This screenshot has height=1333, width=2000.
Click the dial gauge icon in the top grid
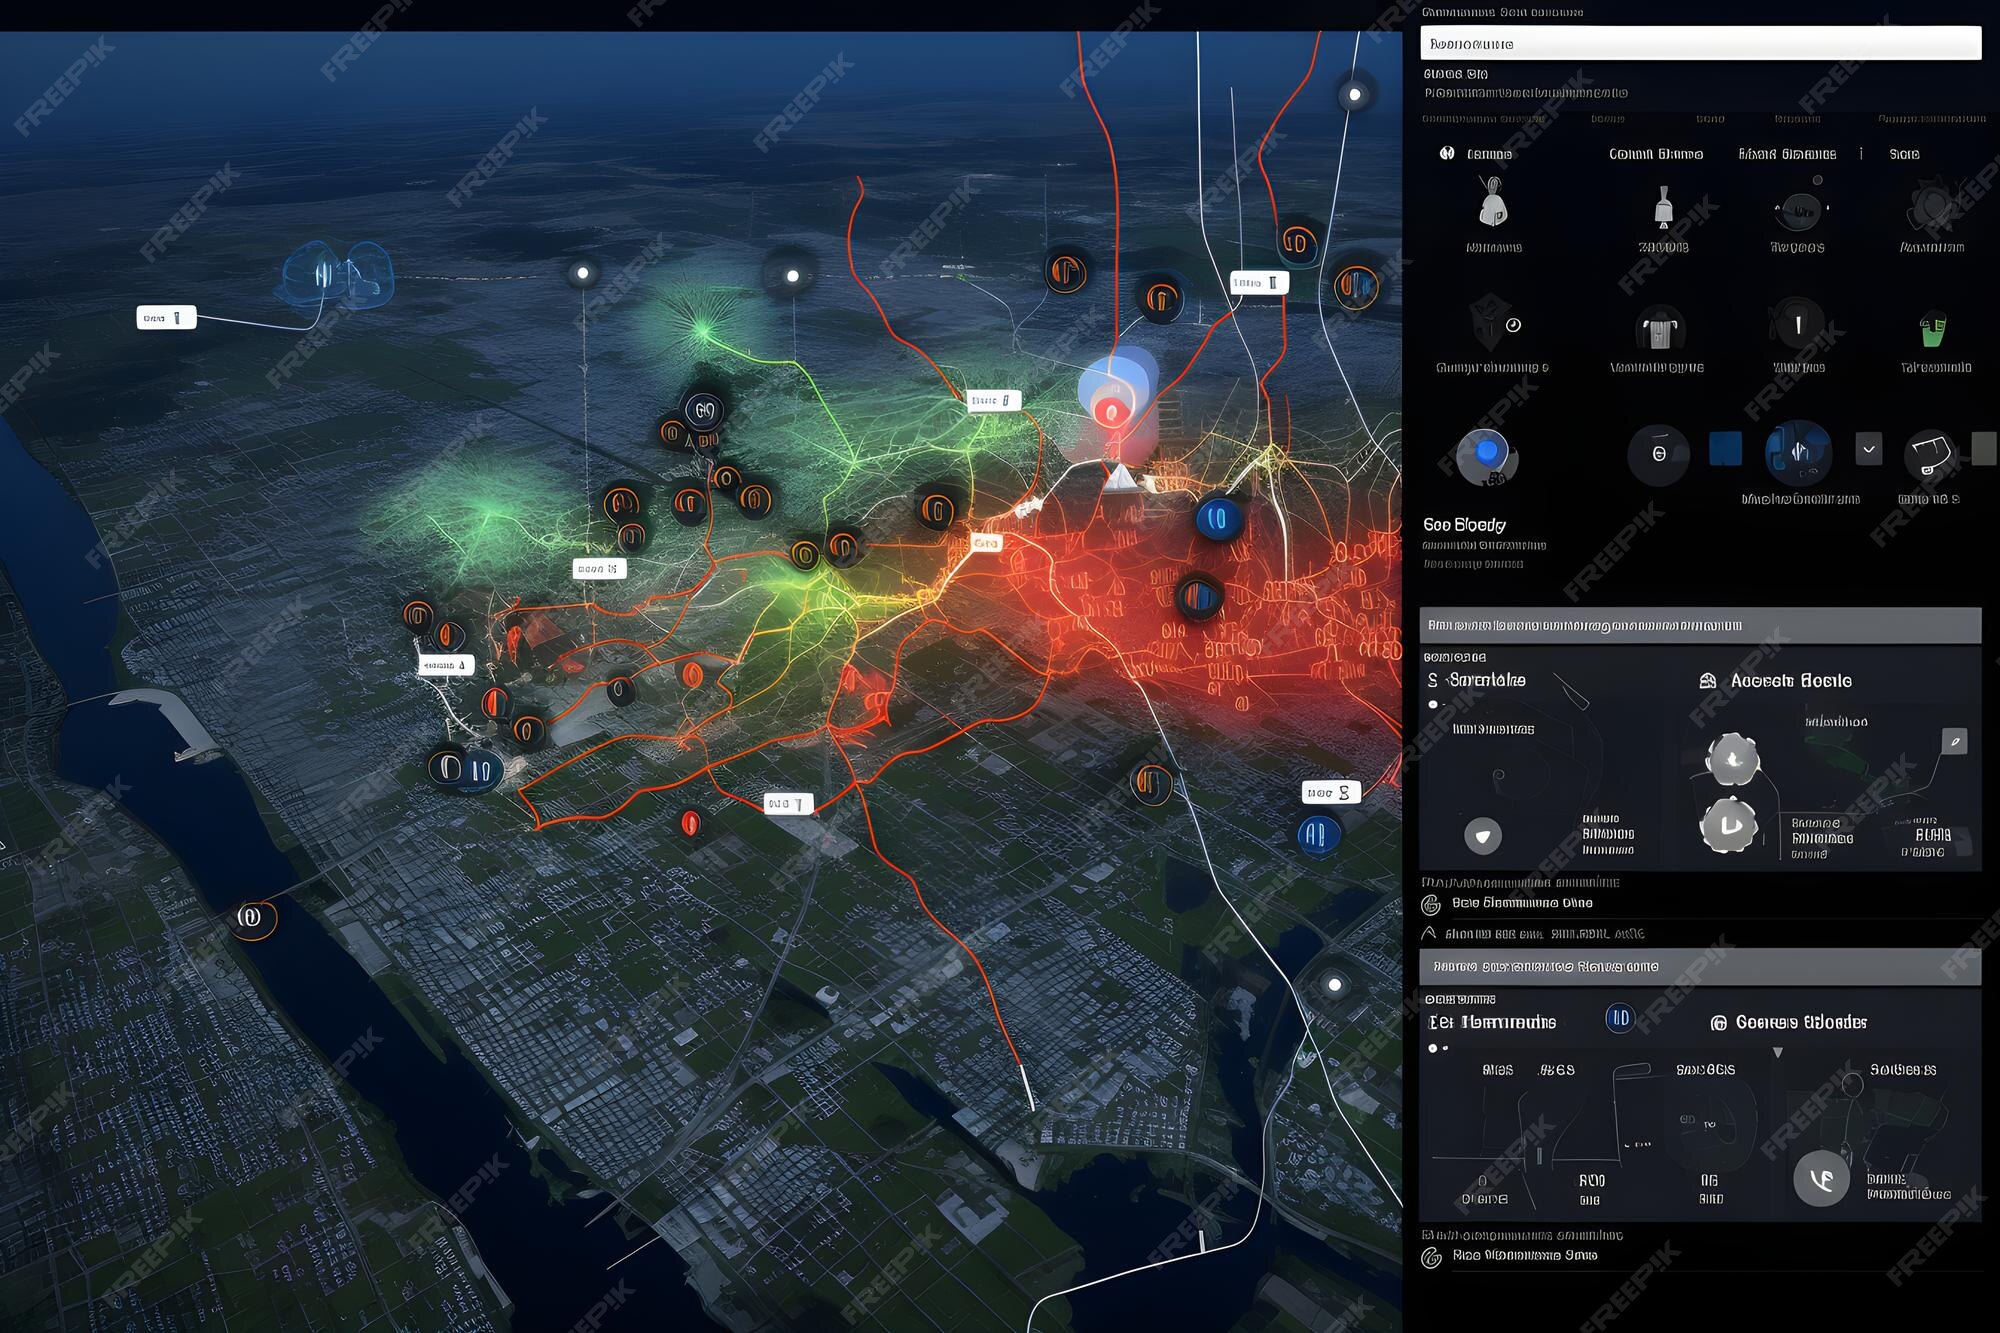click(x=1799, y=210)
